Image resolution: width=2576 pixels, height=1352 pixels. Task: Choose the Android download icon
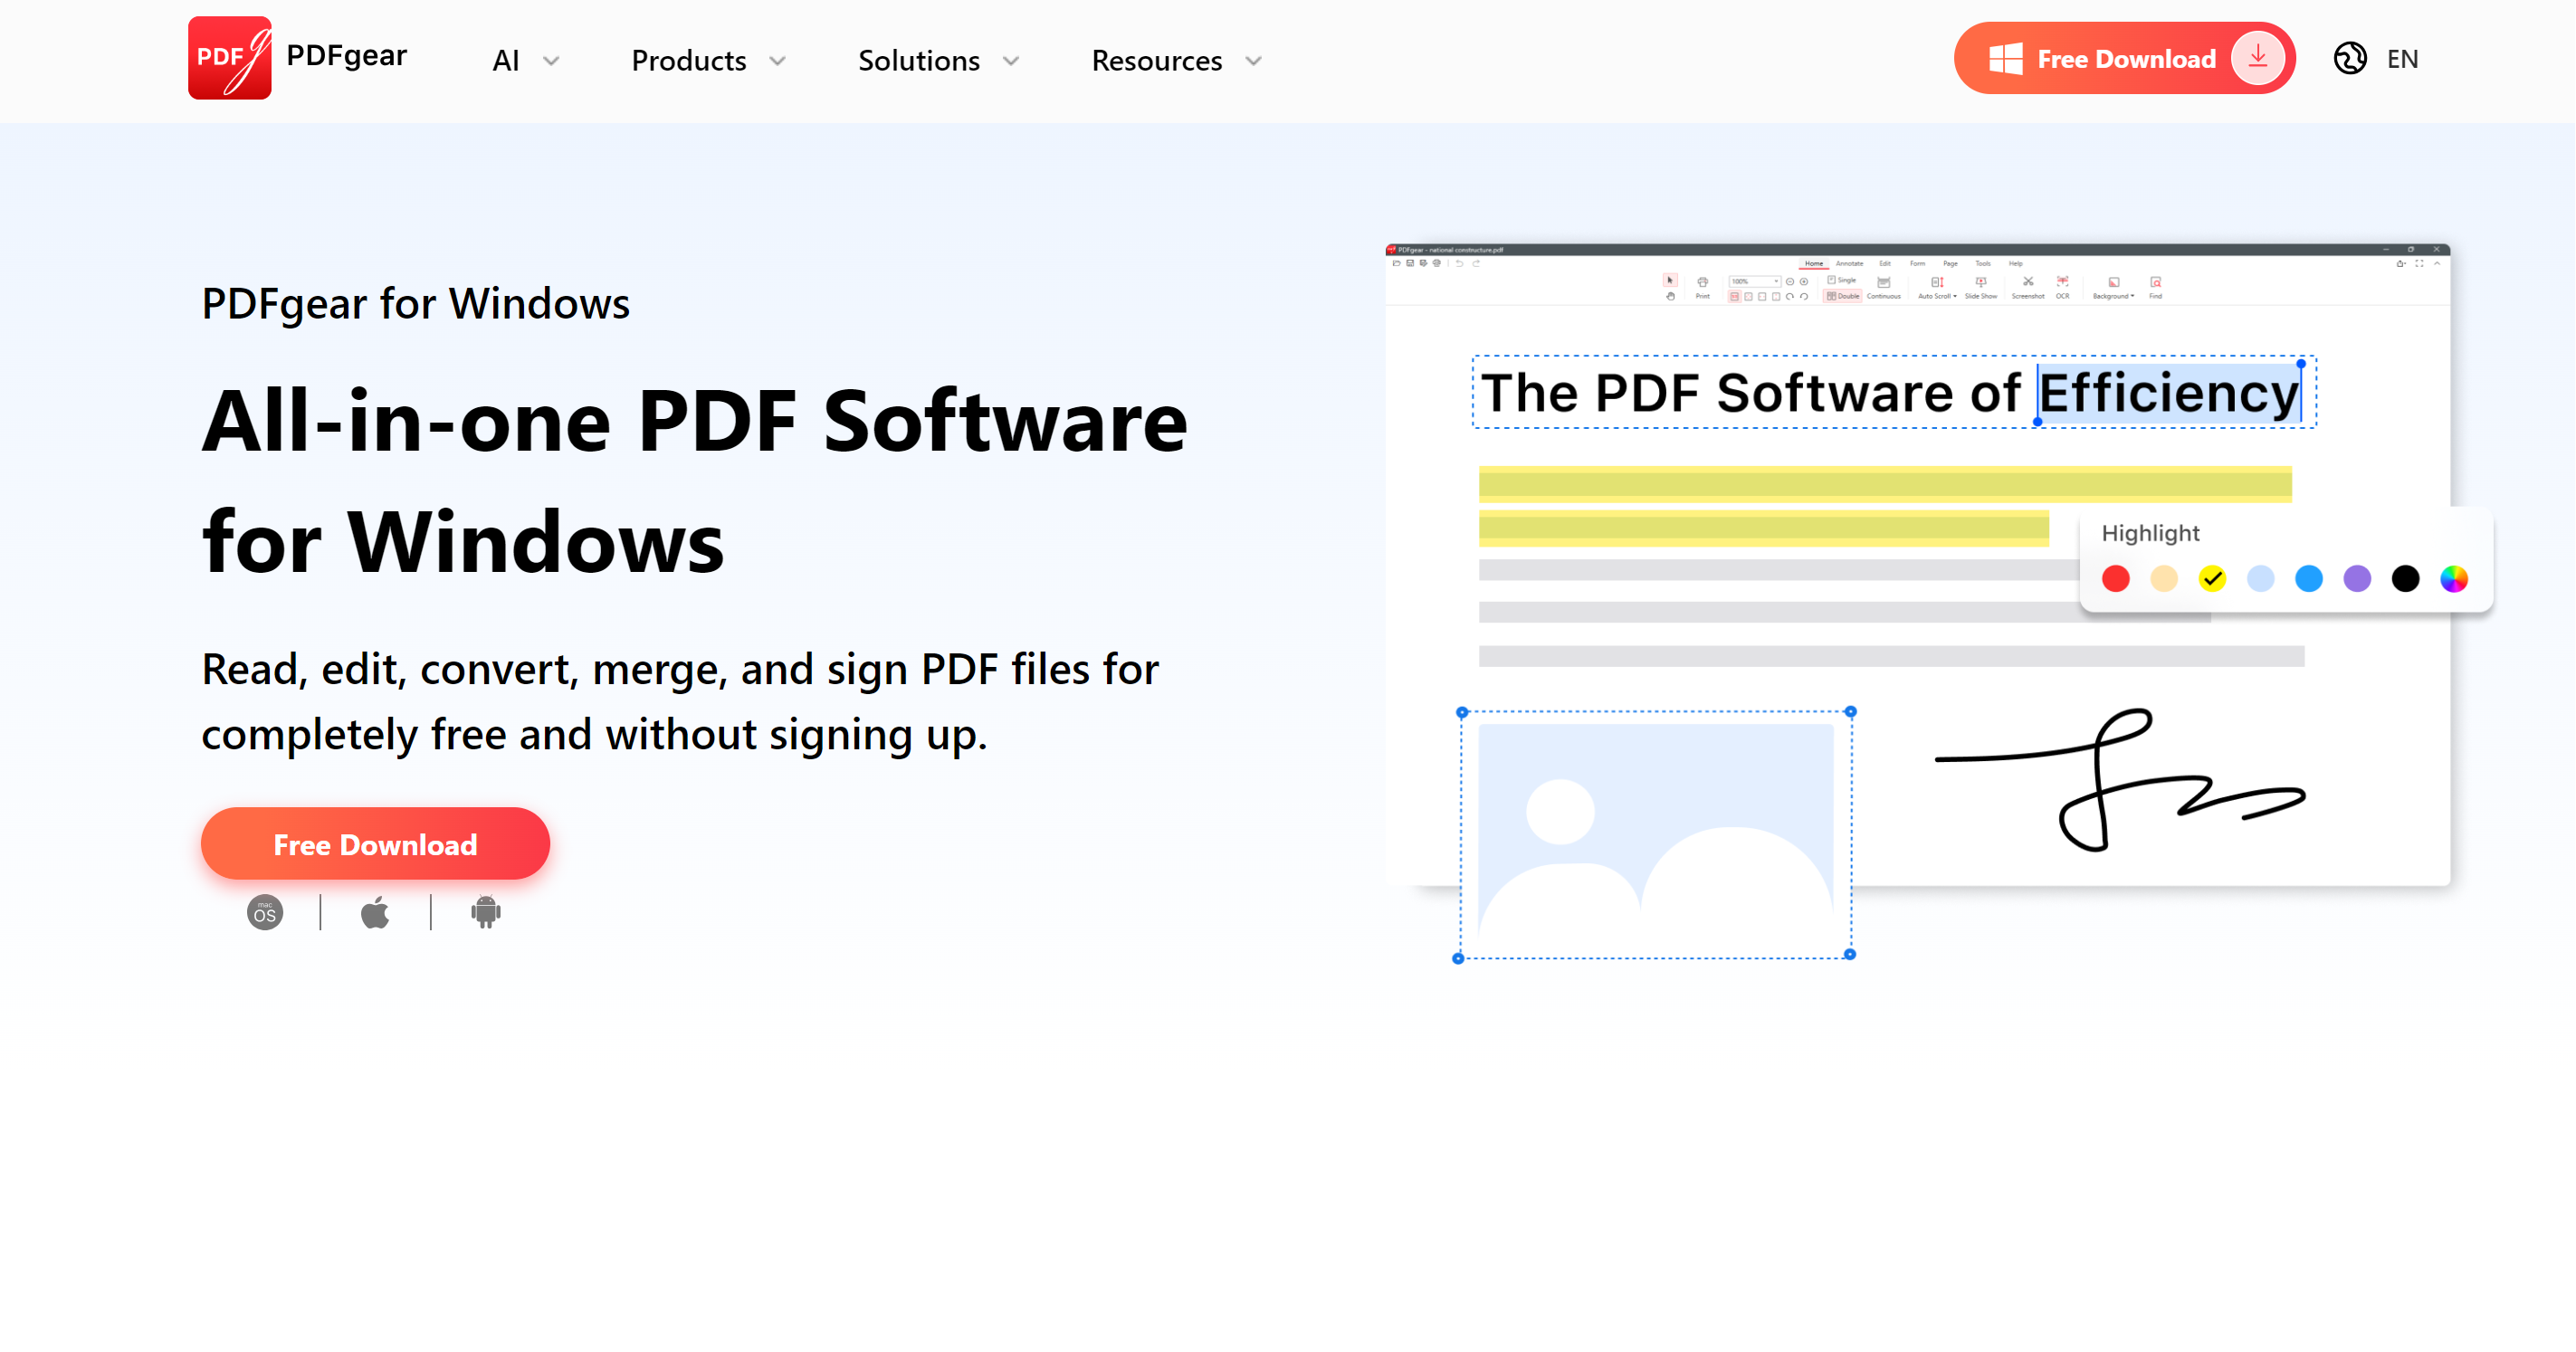pos(486,912)
